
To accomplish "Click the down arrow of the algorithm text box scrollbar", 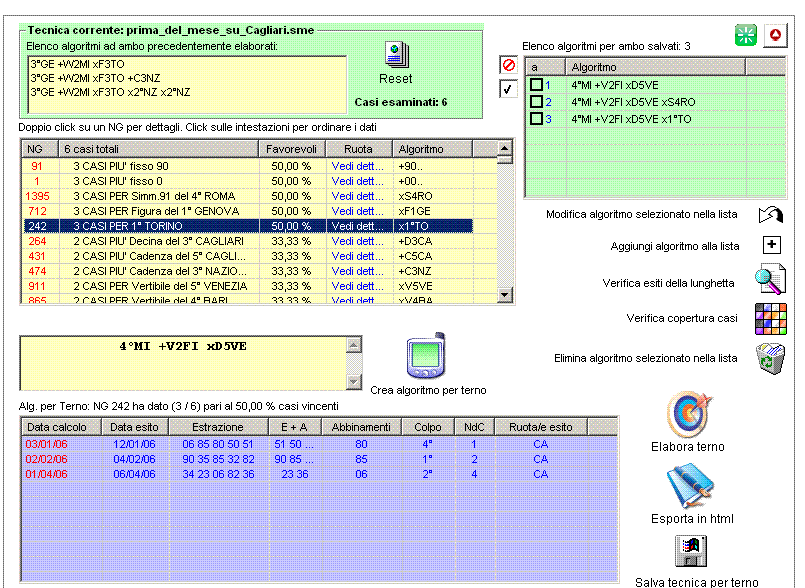I will 353,381.
